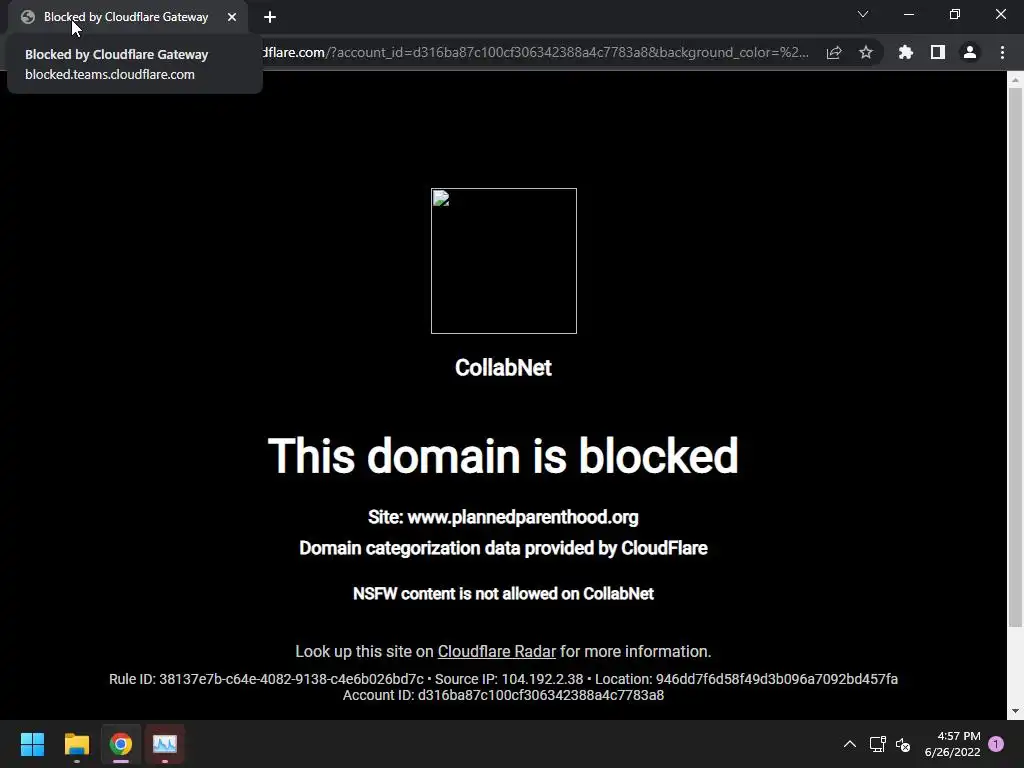
Task: Open File Explorer from the taskbar
Action: [77, 744]
